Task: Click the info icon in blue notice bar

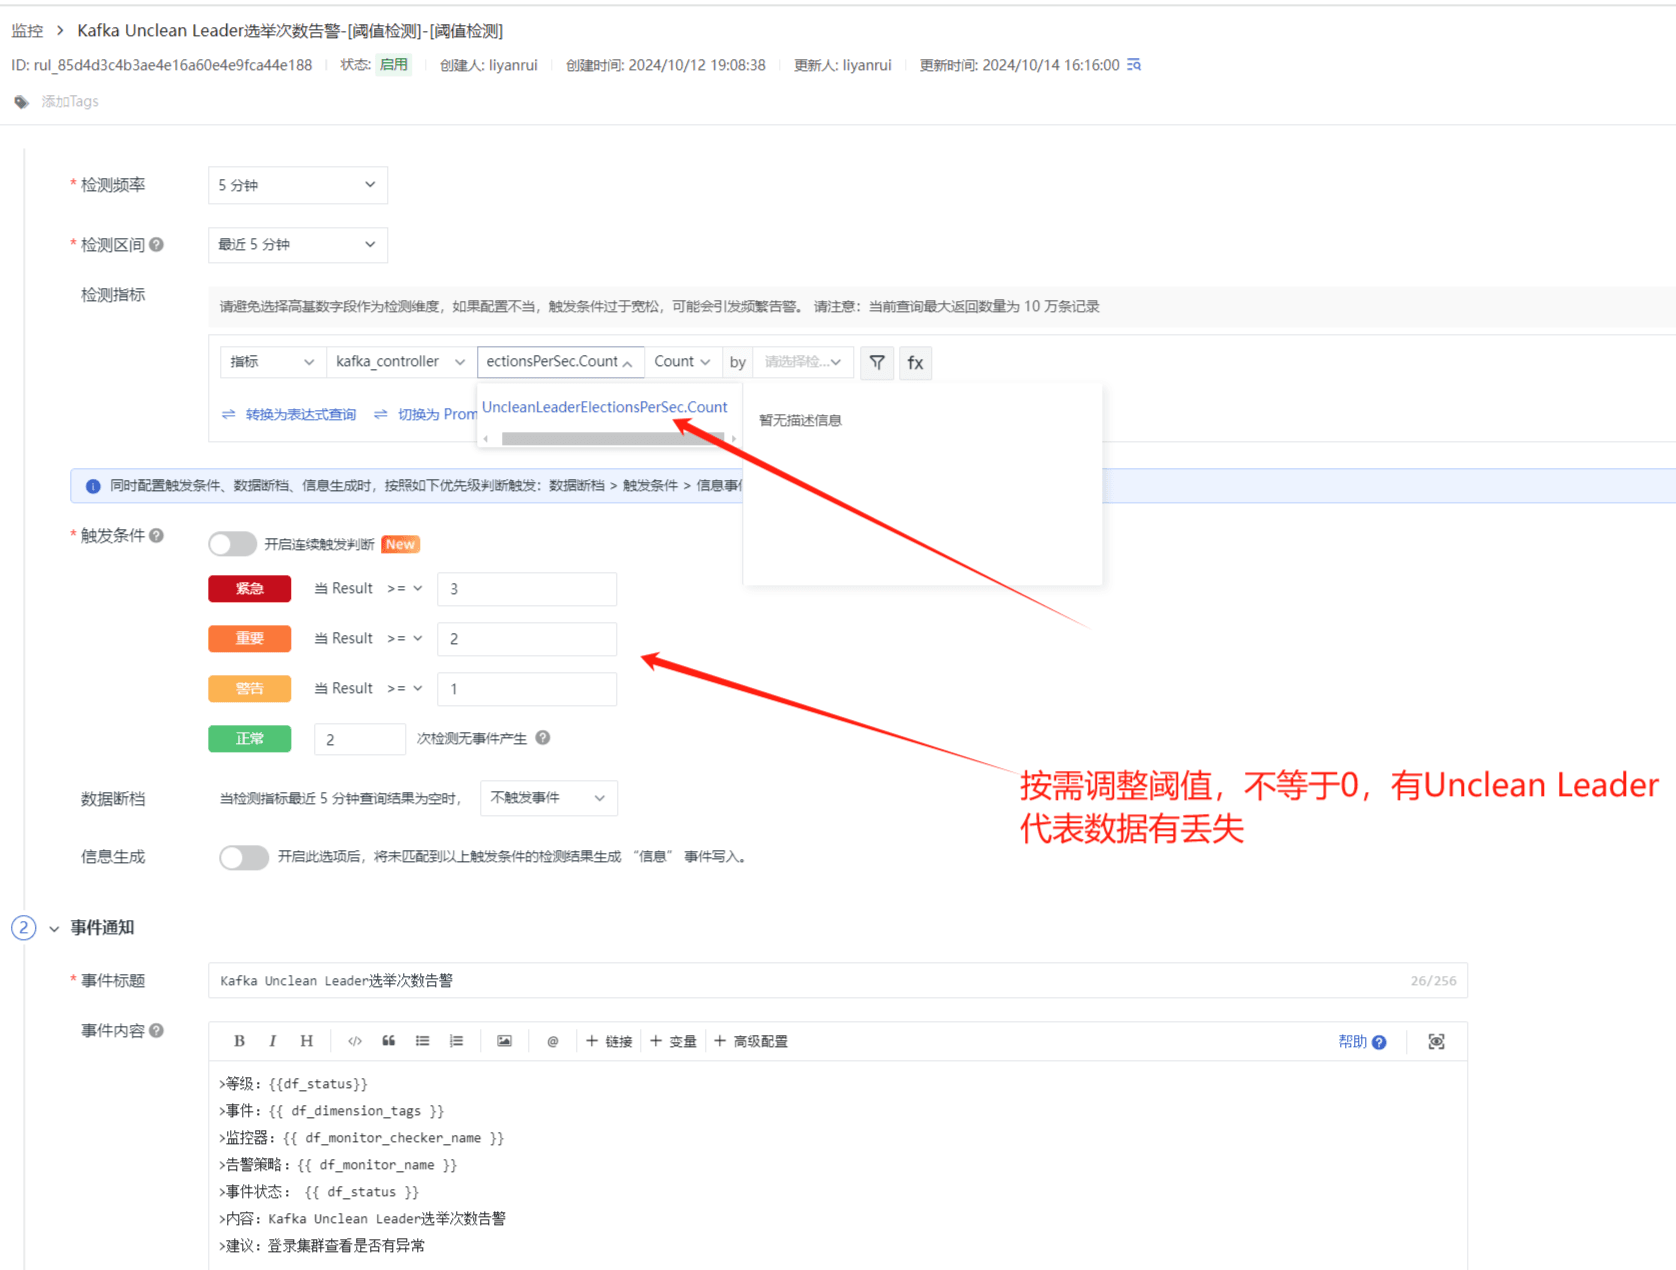Action: (93, 486)
